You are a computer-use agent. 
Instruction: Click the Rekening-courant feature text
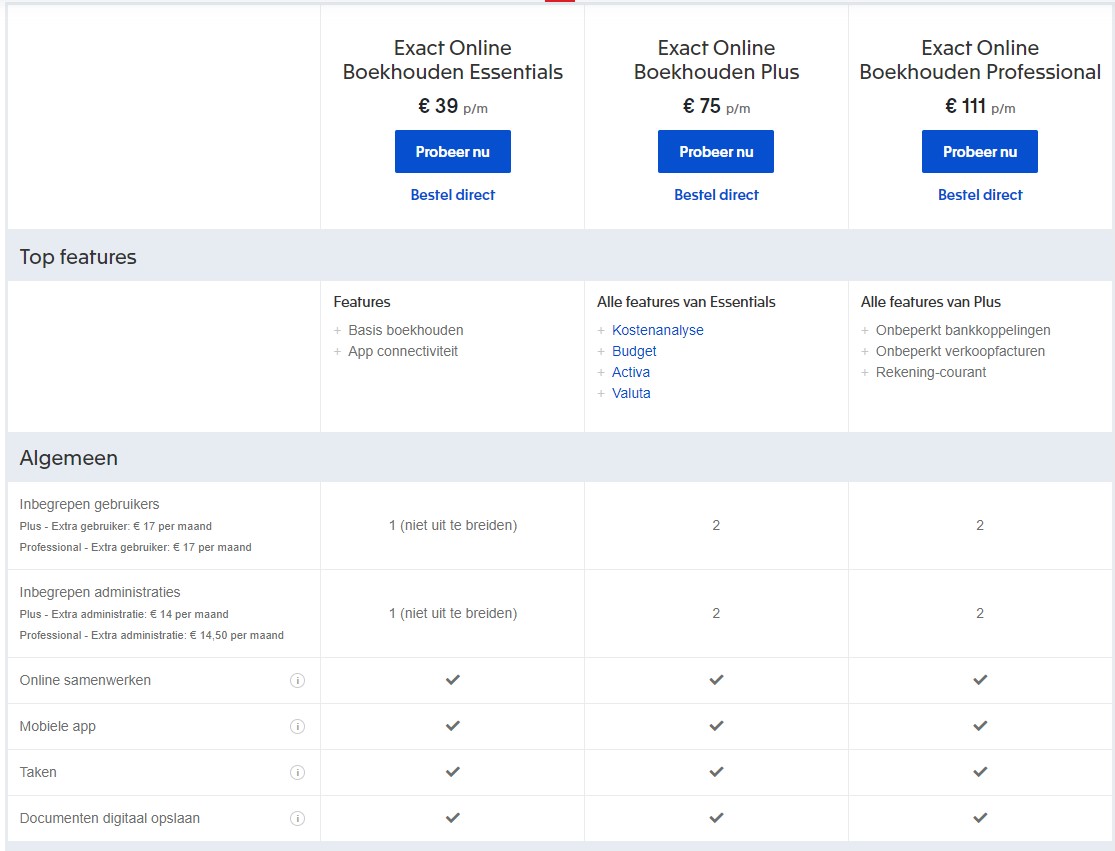[931, 372]
